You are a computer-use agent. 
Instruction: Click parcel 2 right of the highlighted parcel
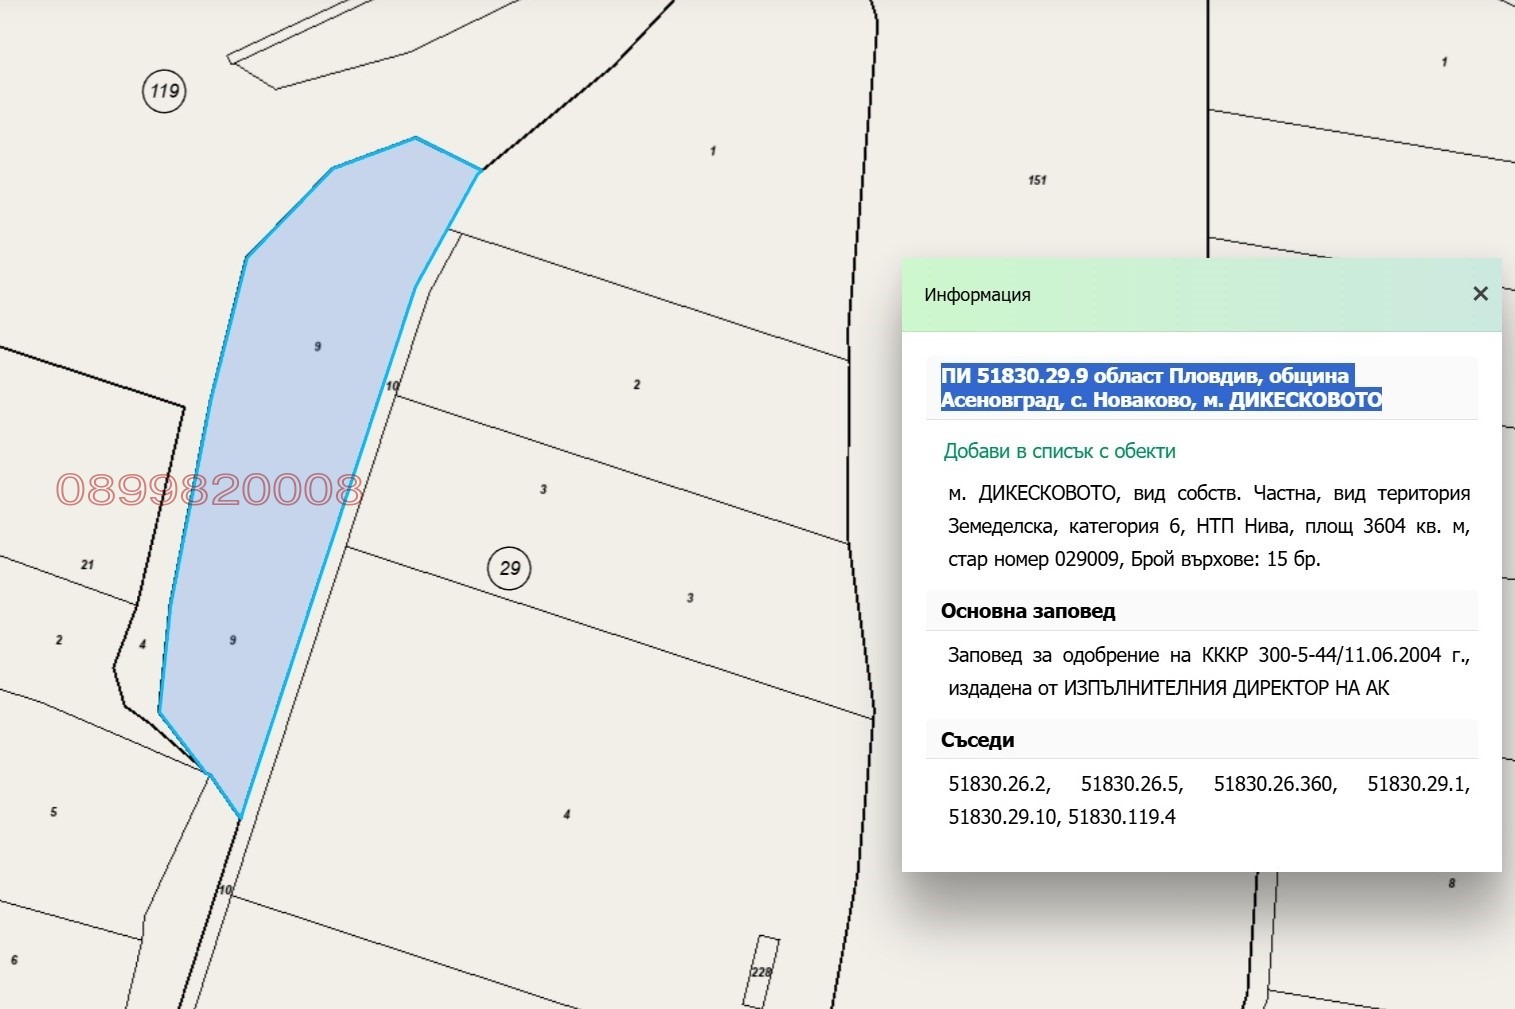tap(636, 385)
